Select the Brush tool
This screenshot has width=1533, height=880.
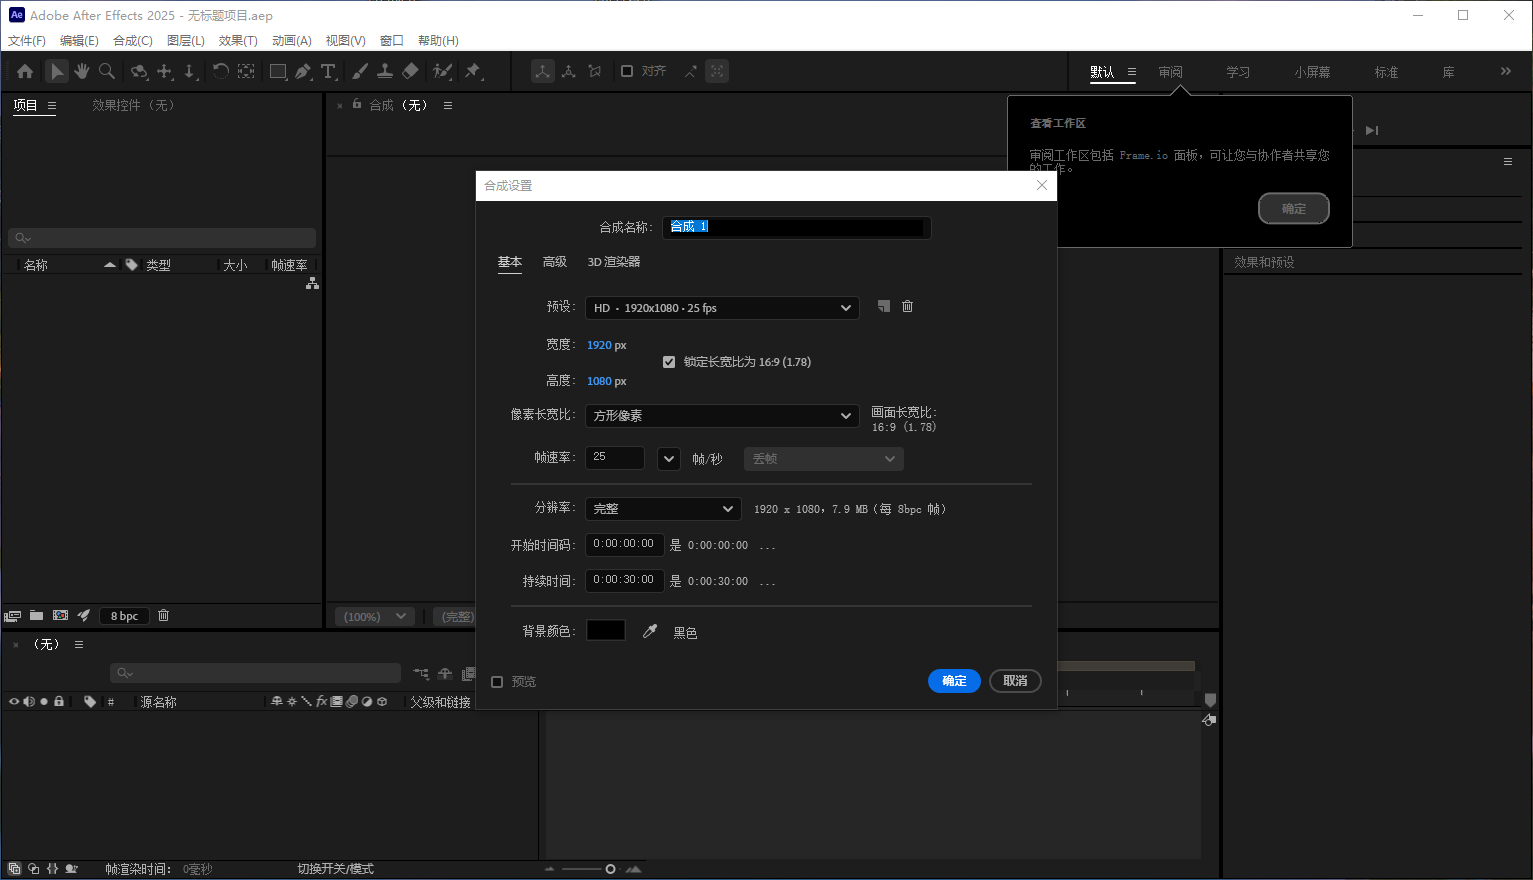point(360,71)
